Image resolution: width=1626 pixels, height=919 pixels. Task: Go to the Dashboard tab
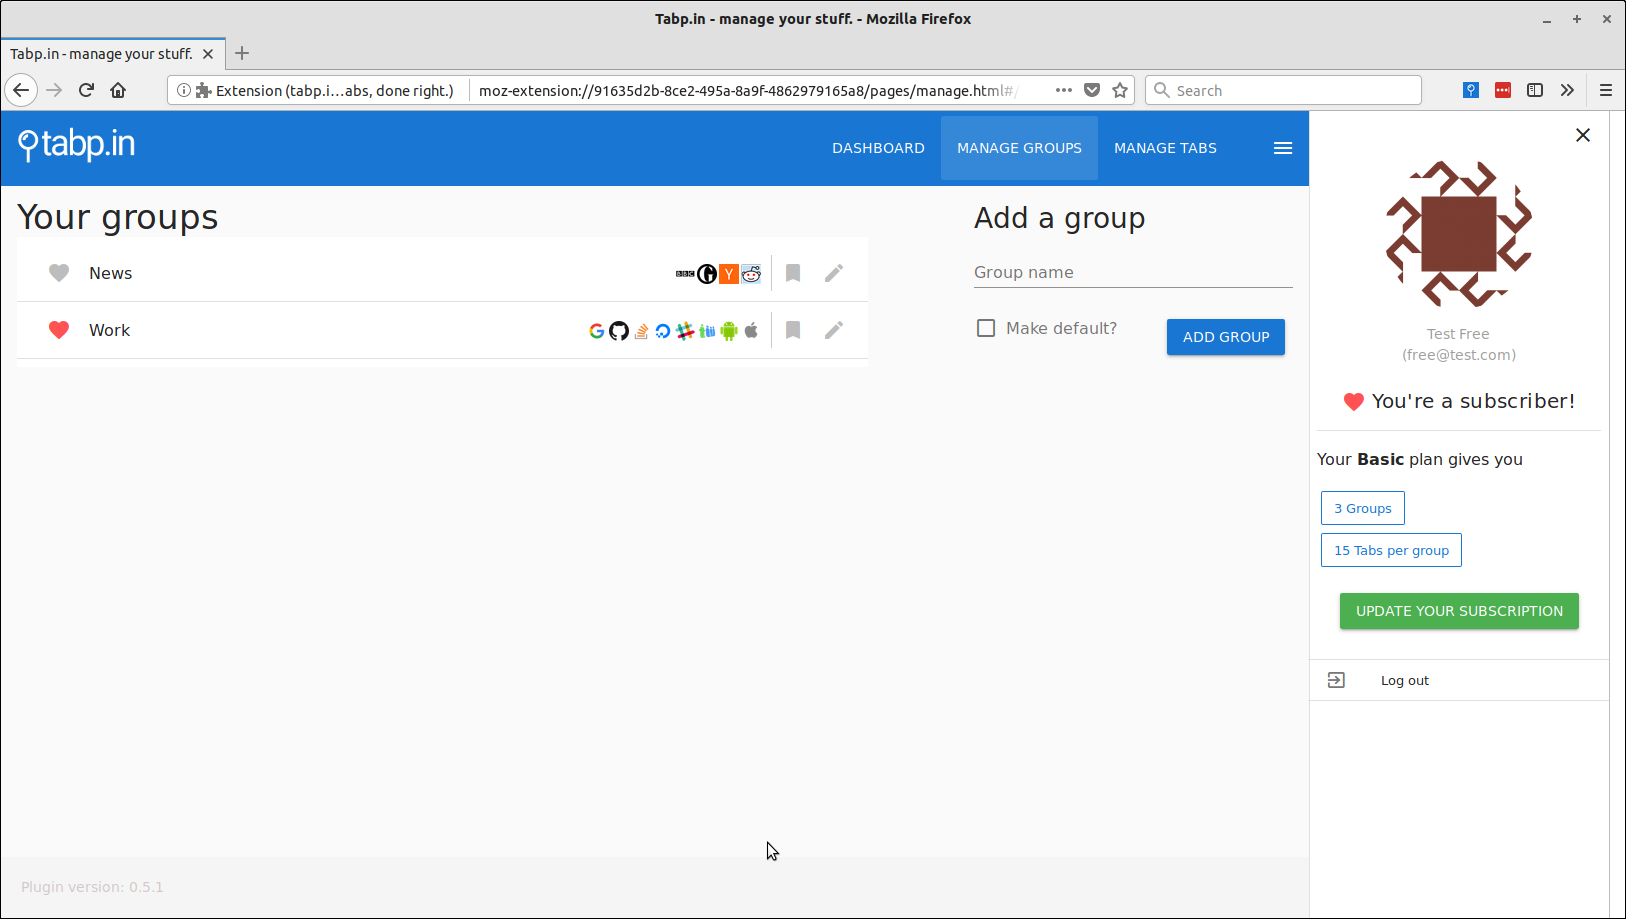click(878, 148)
